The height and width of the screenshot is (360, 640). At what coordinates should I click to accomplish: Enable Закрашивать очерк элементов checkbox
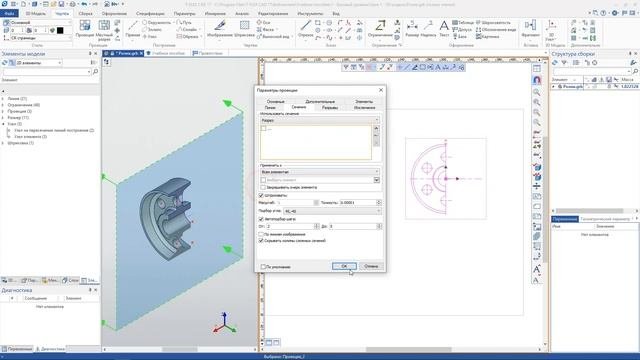(263, 187)
